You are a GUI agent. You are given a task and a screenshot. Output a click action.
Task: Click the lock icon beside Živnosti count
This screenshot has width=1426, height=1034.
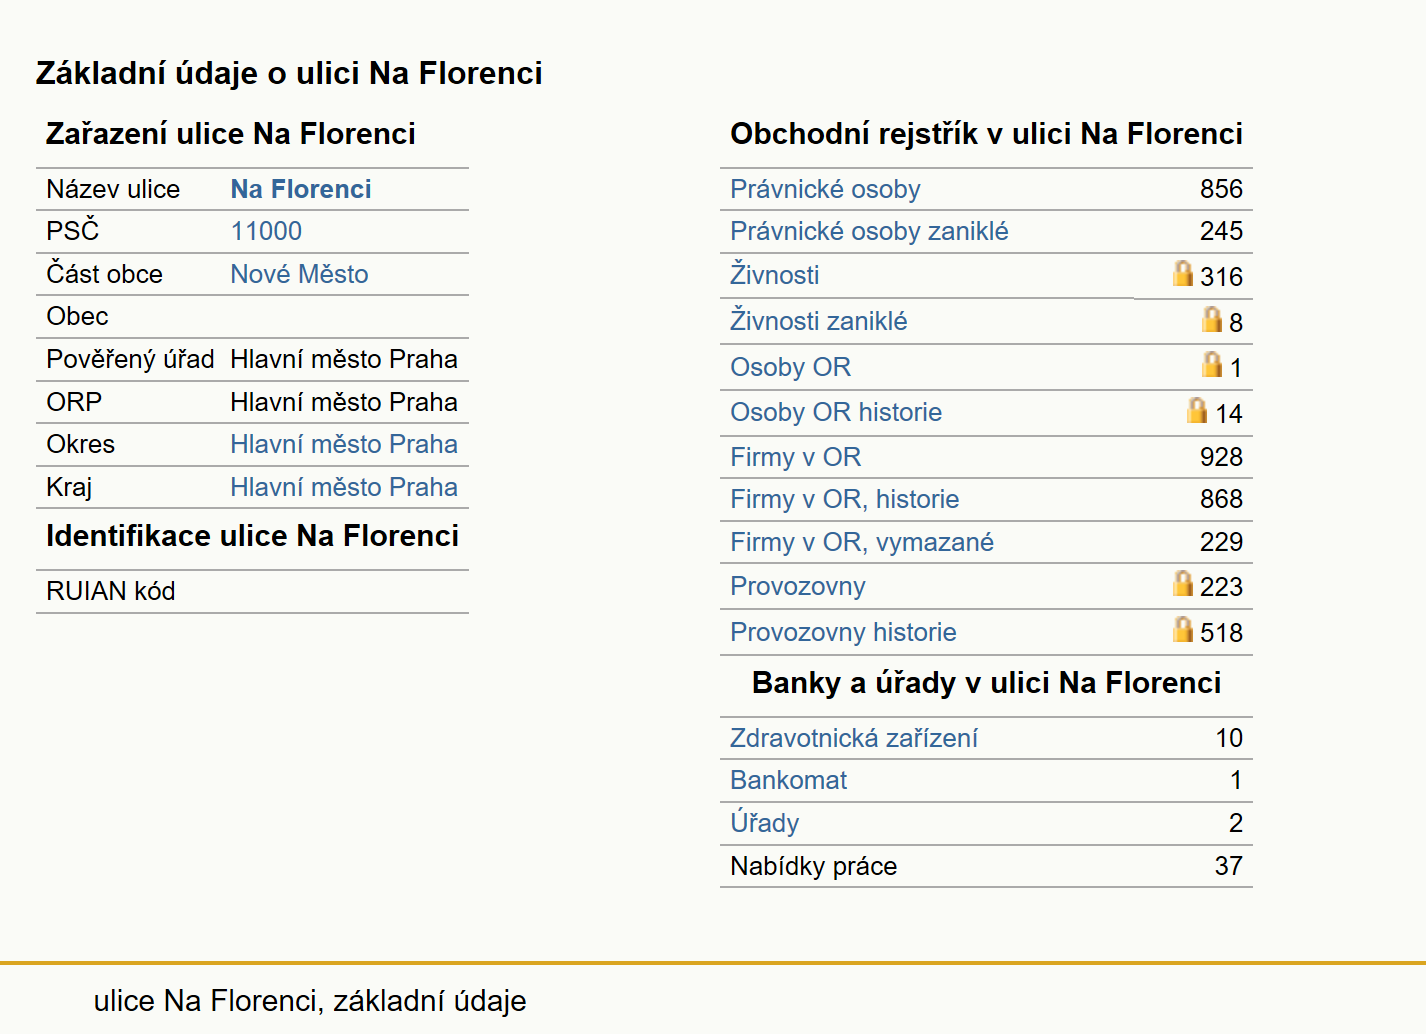(1183, 273)
